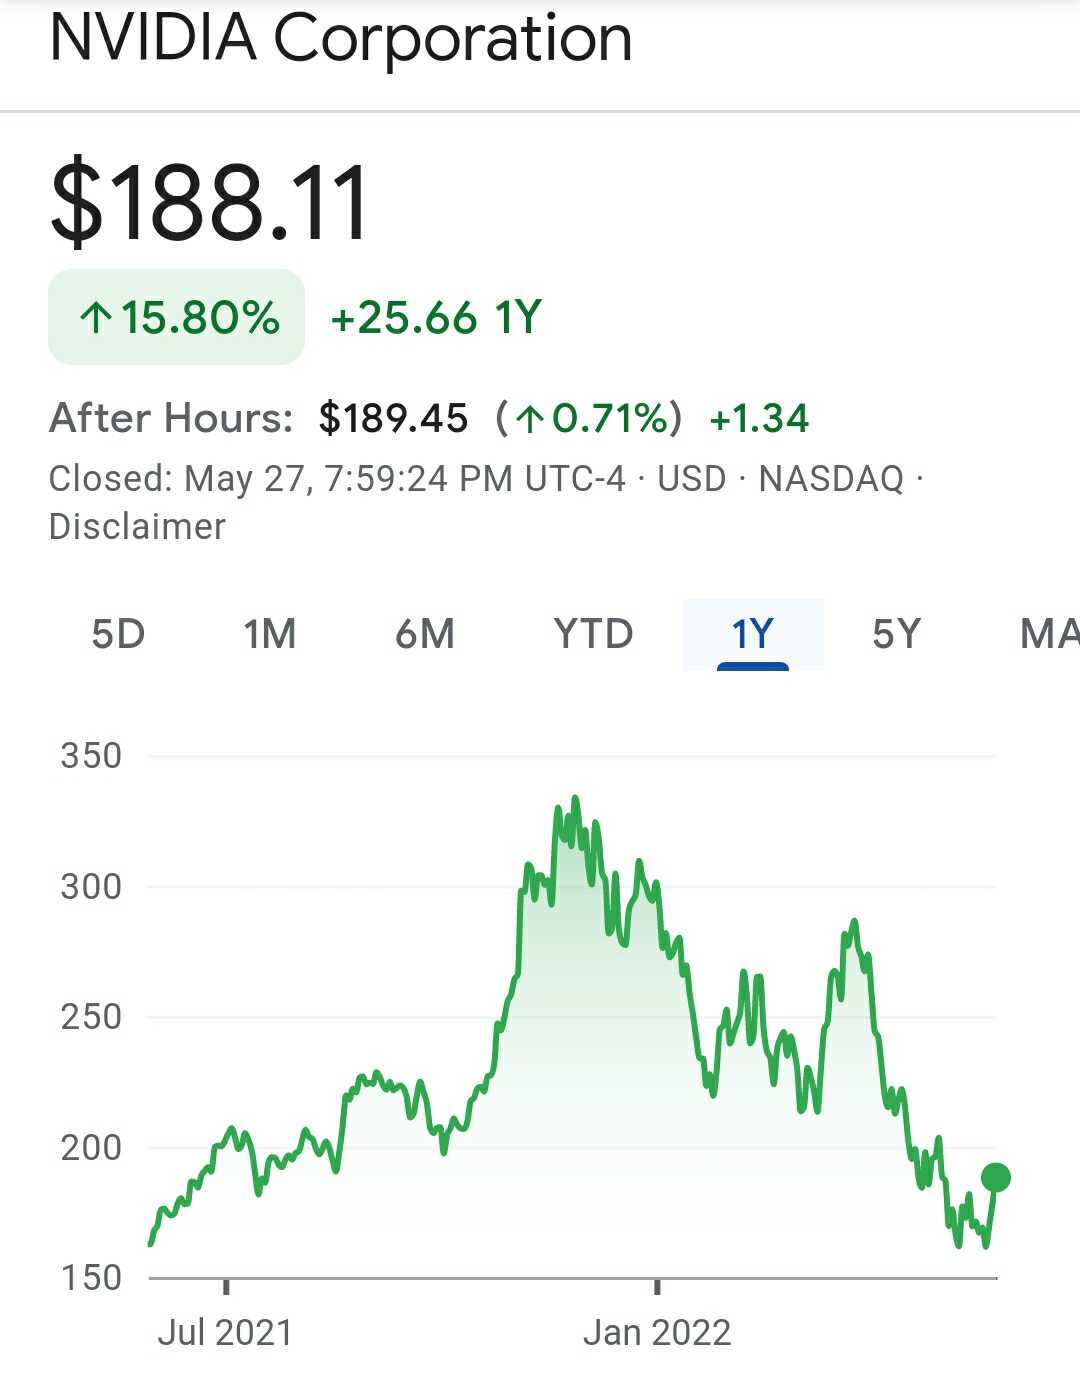The image size is (1080, 1376).
Task: Click the after-hours up arrow beside 0.71%
Action: pos(528,418)
